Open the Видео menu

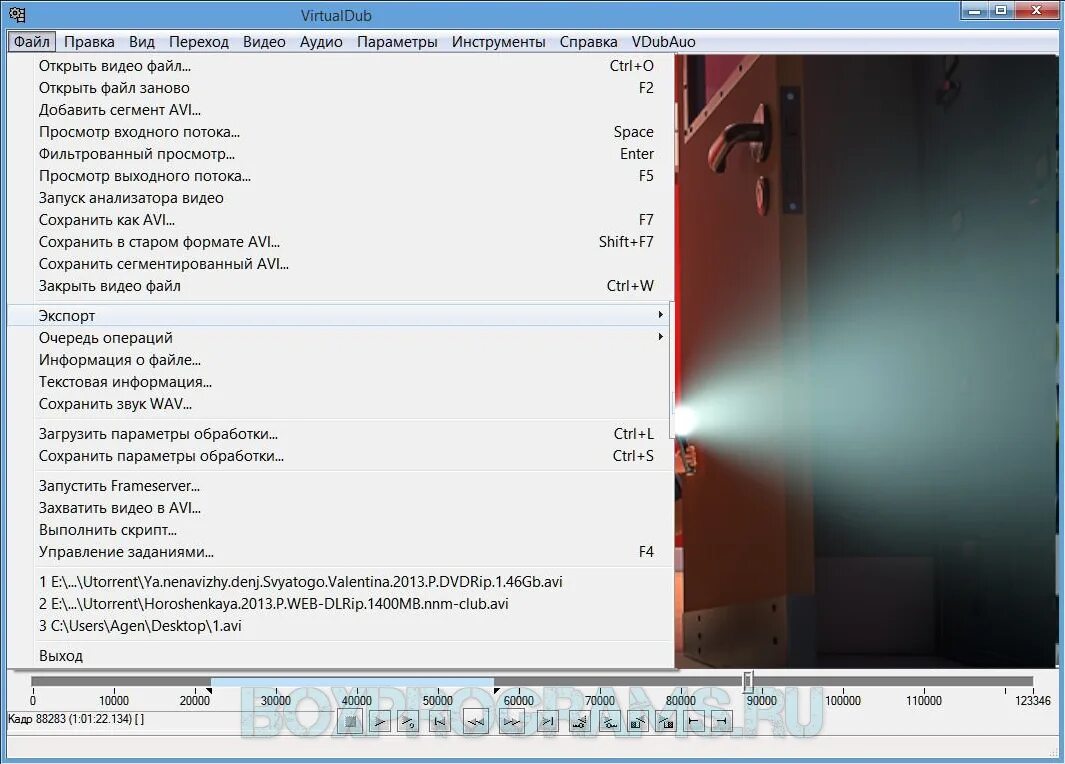264,41
